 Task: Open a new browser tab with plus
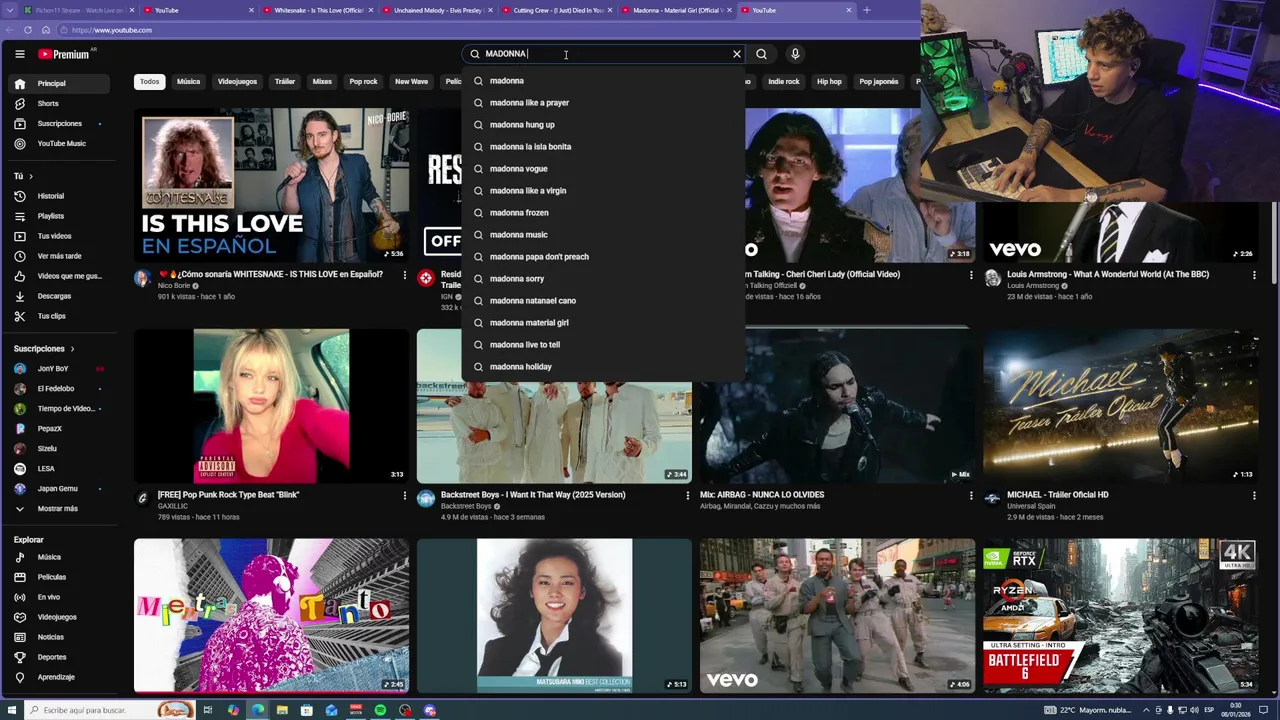coord(867,10)
